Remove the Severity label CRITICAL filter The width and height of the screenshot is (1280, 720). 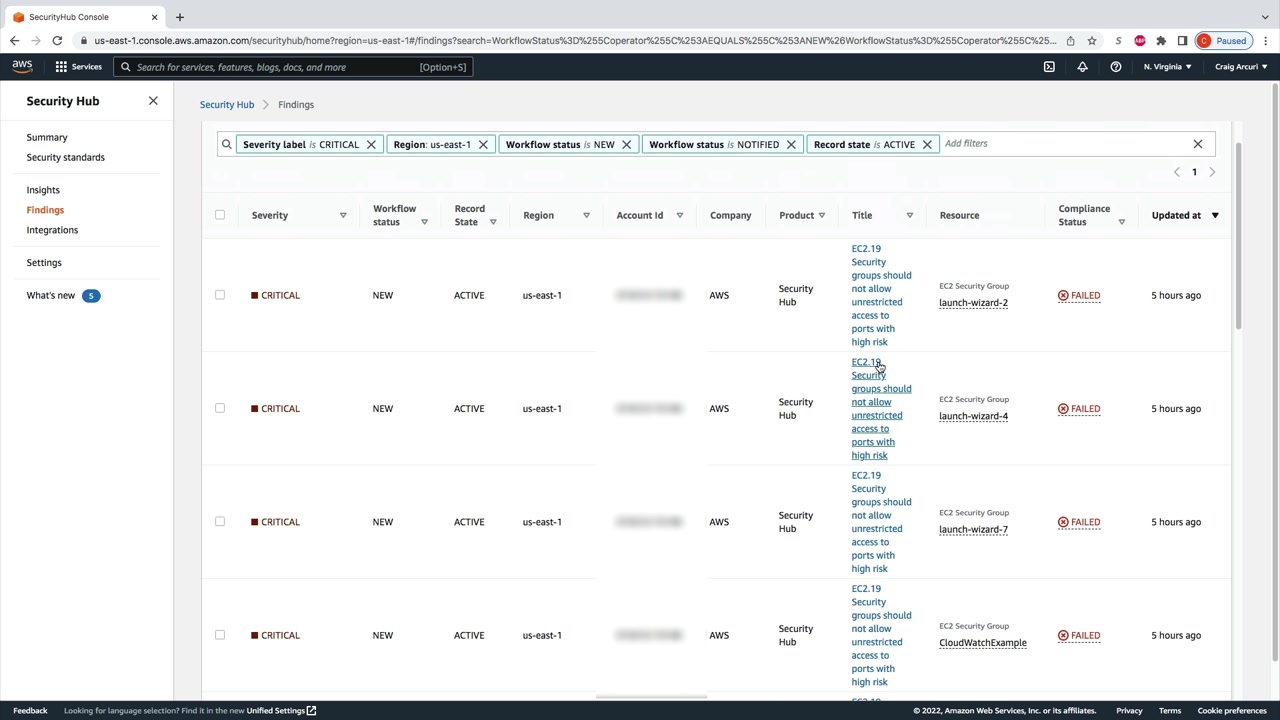click(x=371, y=144)
